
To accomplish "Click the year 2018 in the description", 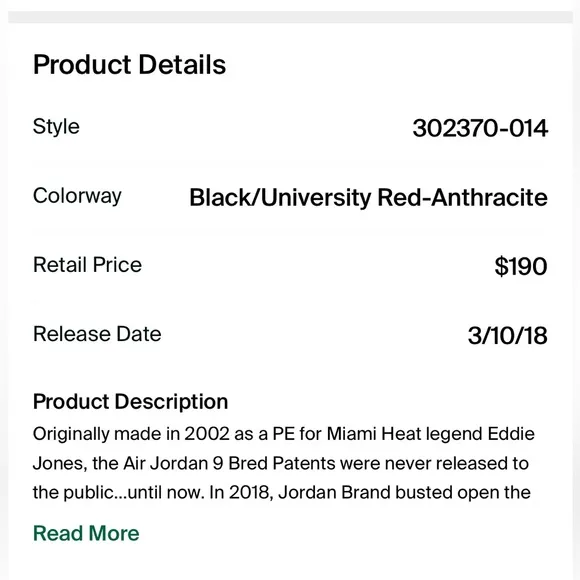I will pyautogui.click(x=251, y=492).
